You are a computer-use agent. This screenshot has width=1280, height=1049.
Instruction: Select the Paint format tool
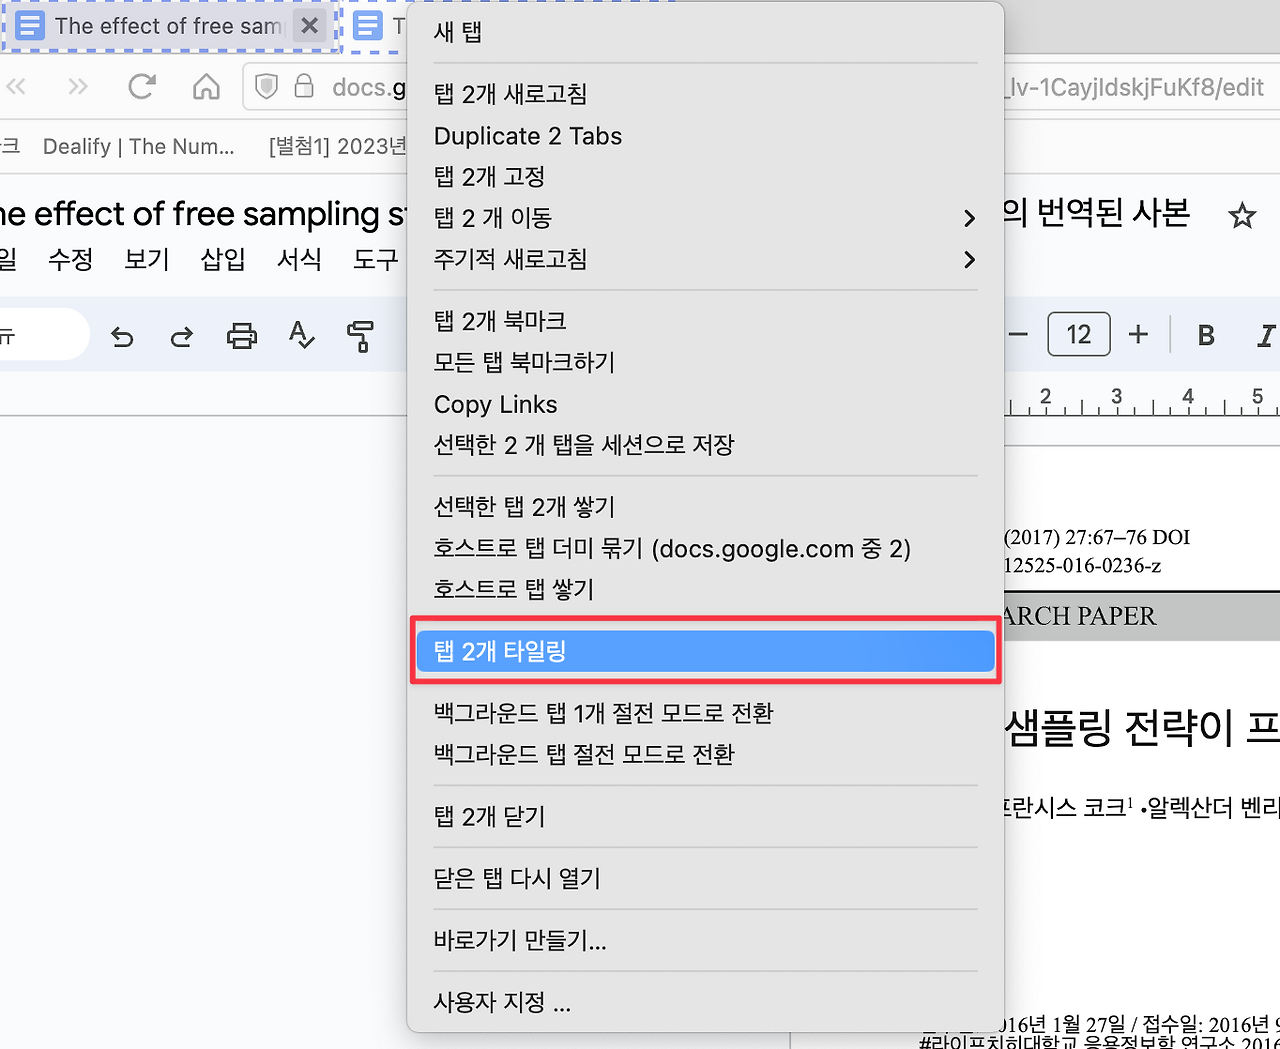pyautogui.click(x=358, y=336)
